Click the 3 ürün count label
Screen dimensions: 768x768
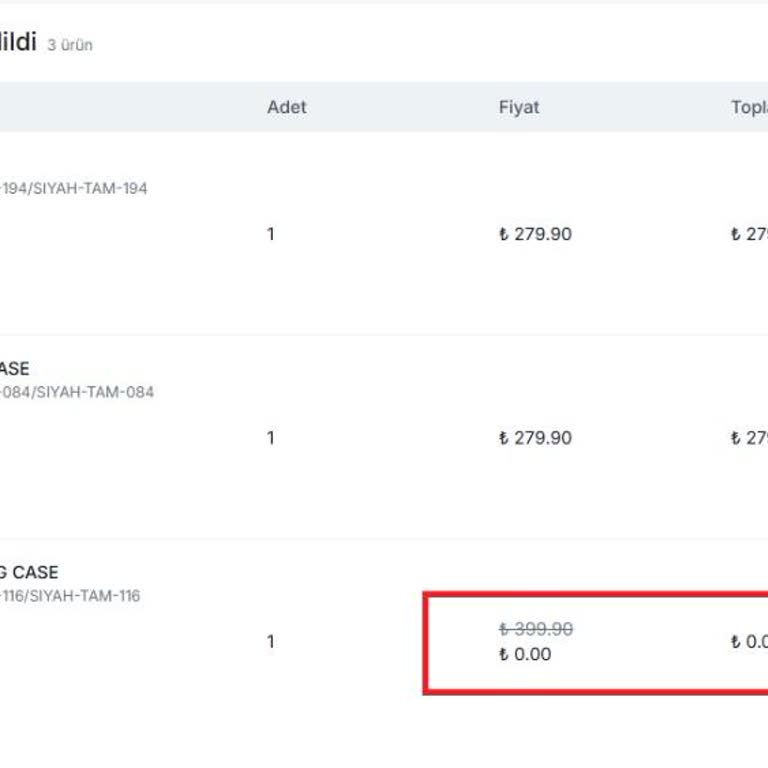(x=70, y=45)
